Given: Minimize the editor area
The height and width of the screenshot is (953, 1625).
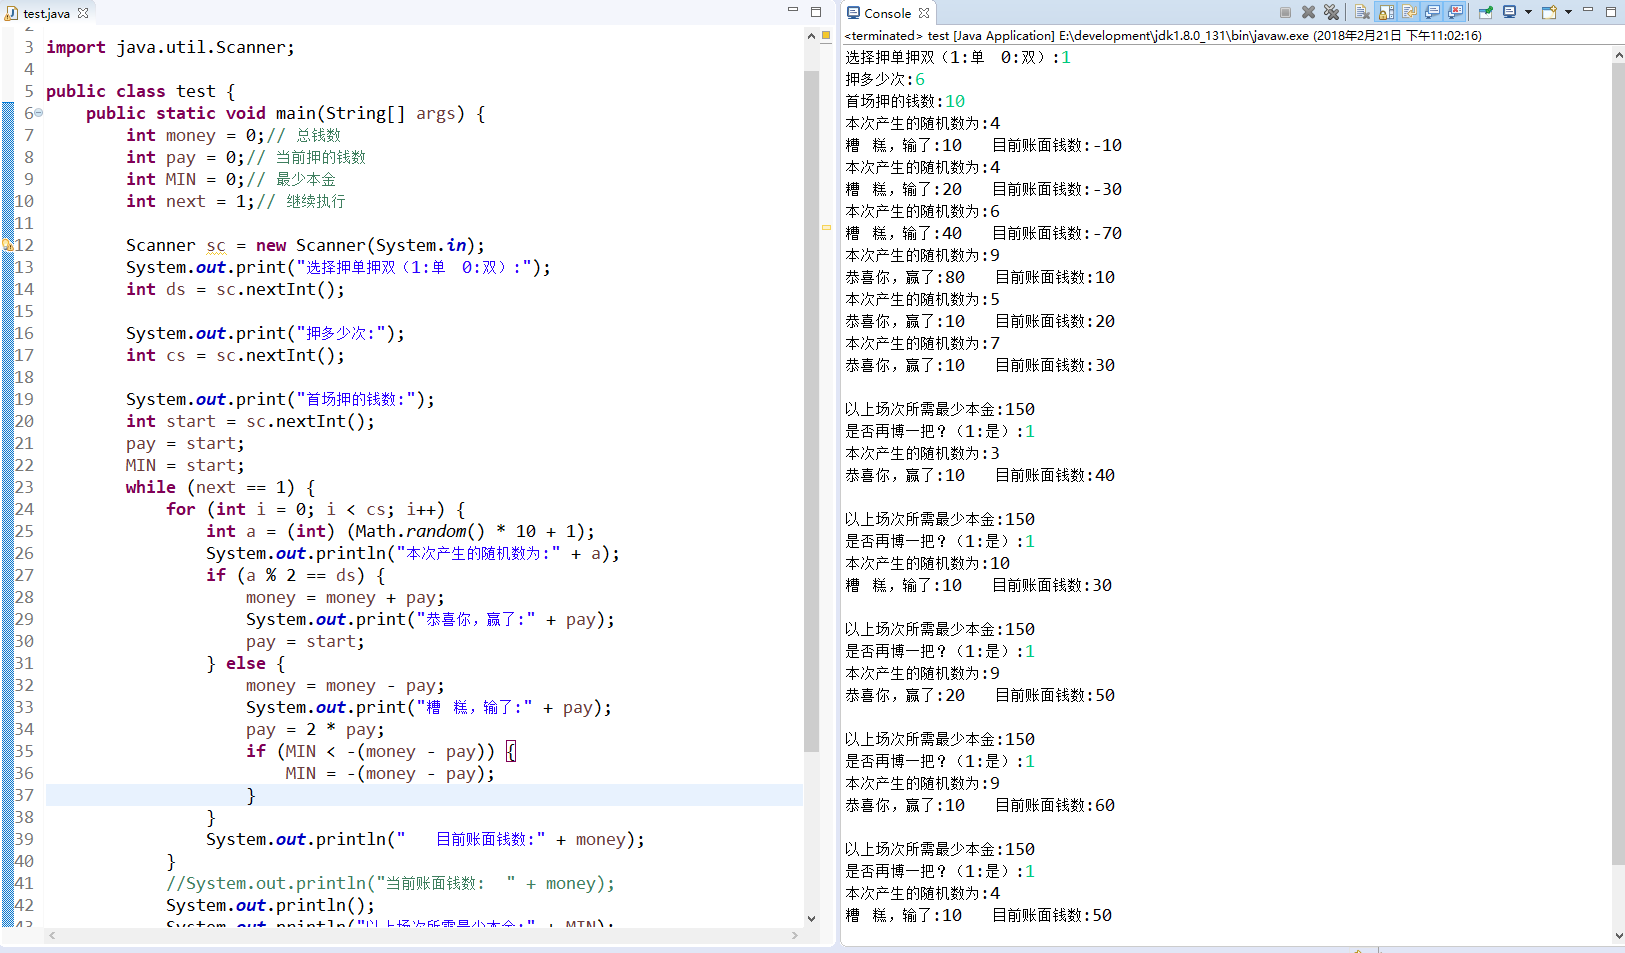Looking at the screenshot, I should tap(793, 11).
